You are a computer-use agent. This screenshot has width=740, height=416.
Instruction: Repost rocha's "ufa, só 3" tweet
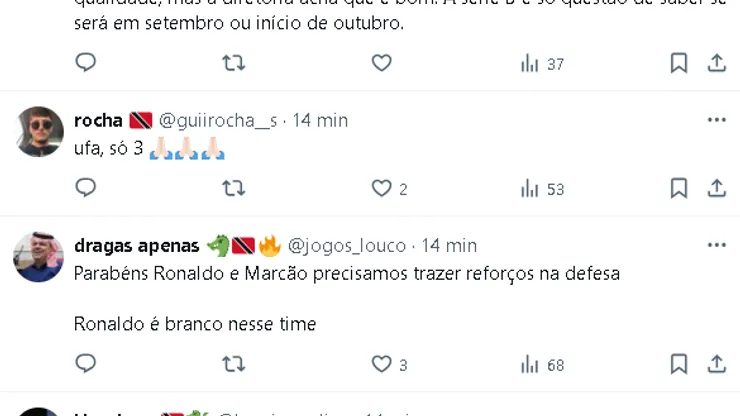tap(233, 187)
